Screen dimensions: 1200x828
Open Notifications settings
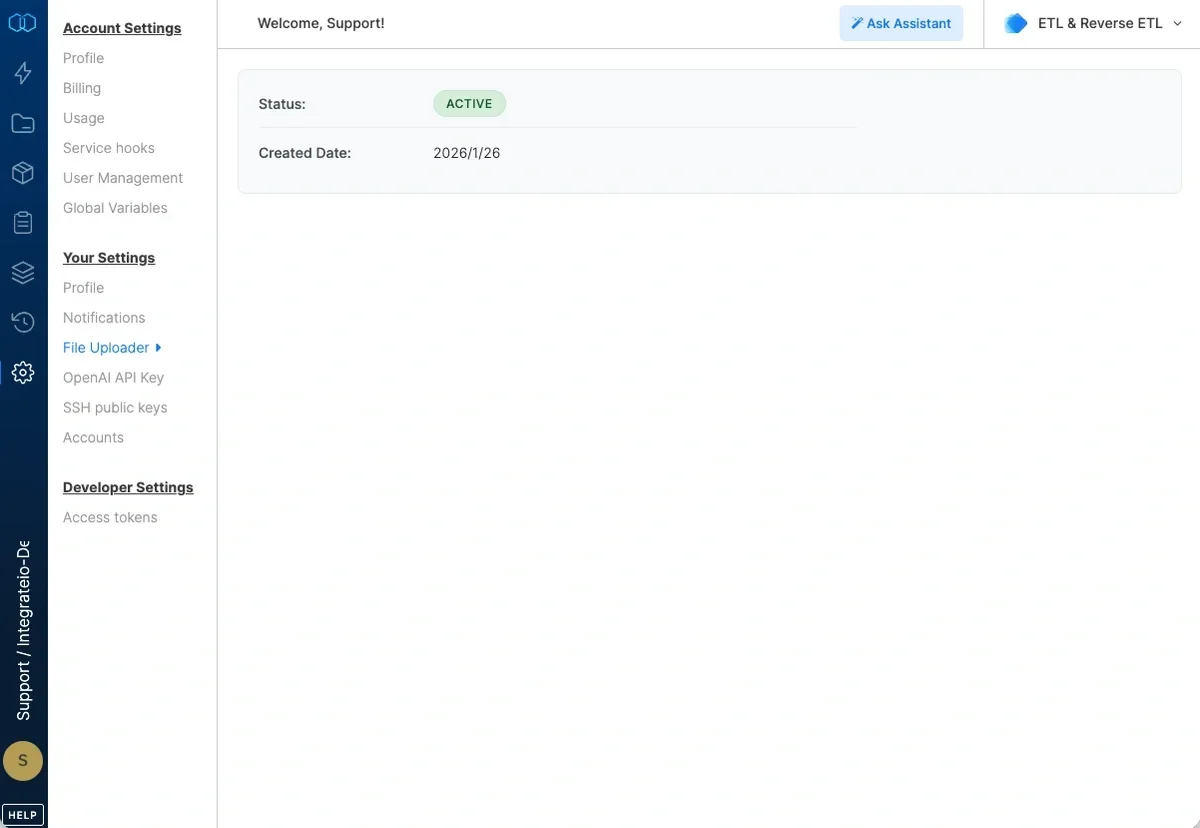104,318
